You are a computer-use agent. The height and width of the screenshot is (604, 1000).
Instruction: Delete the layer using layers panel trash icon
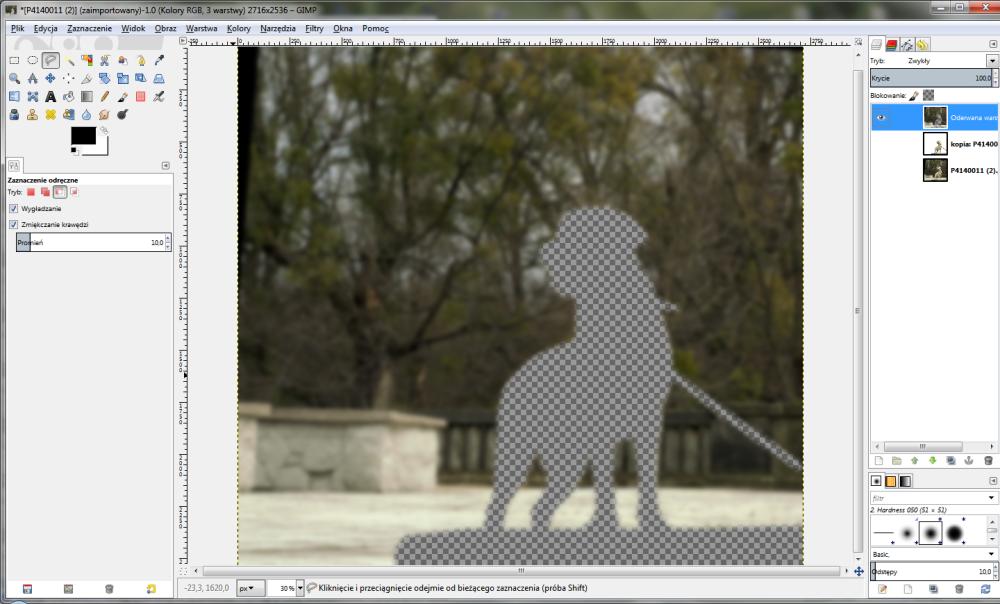(989, 460)
